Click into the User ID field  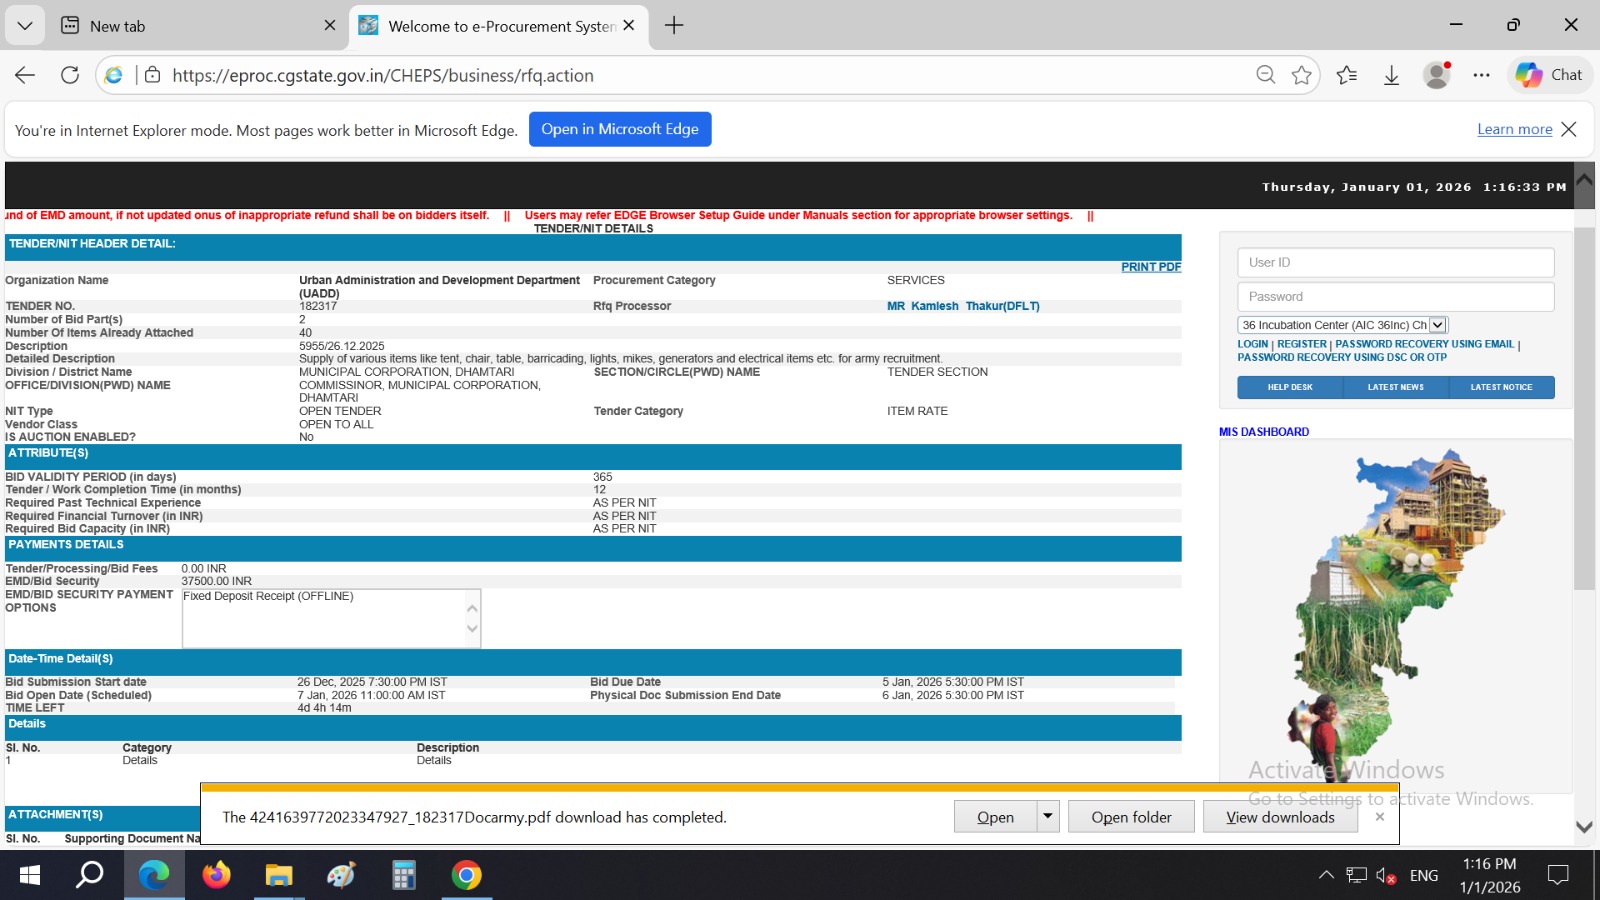(x=1395, y=262)
